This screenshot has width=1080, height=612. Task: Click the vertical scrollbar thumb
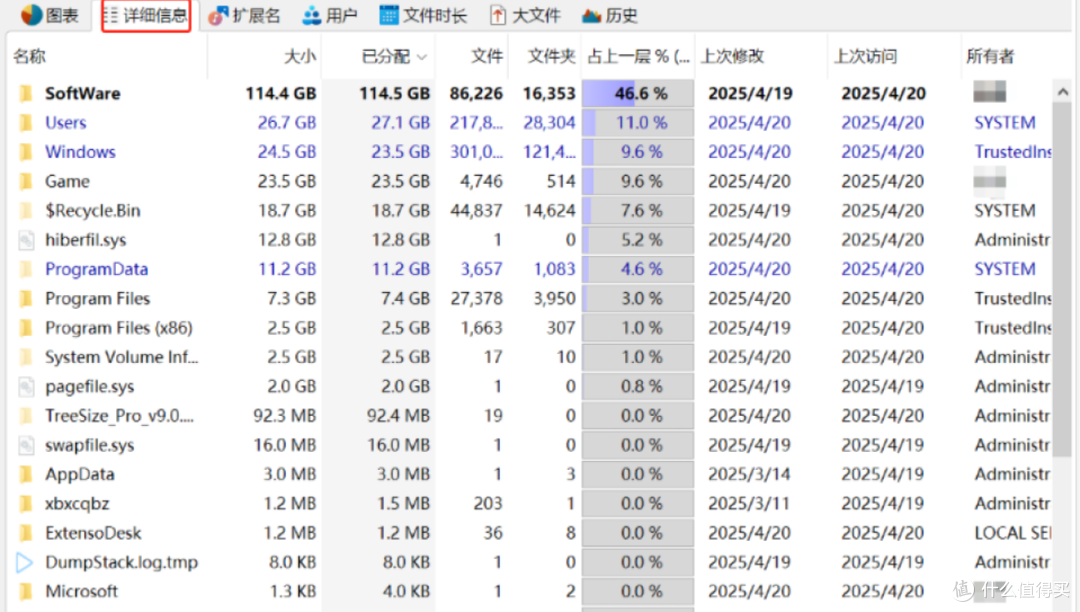click(x=1062, y=279)
